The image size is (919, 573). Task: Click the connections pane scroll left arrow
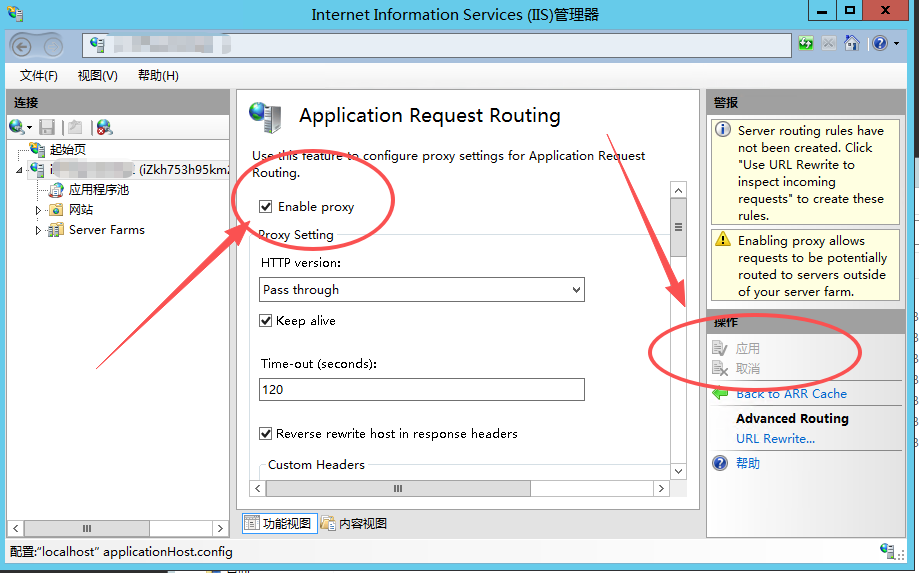point(16,528)
